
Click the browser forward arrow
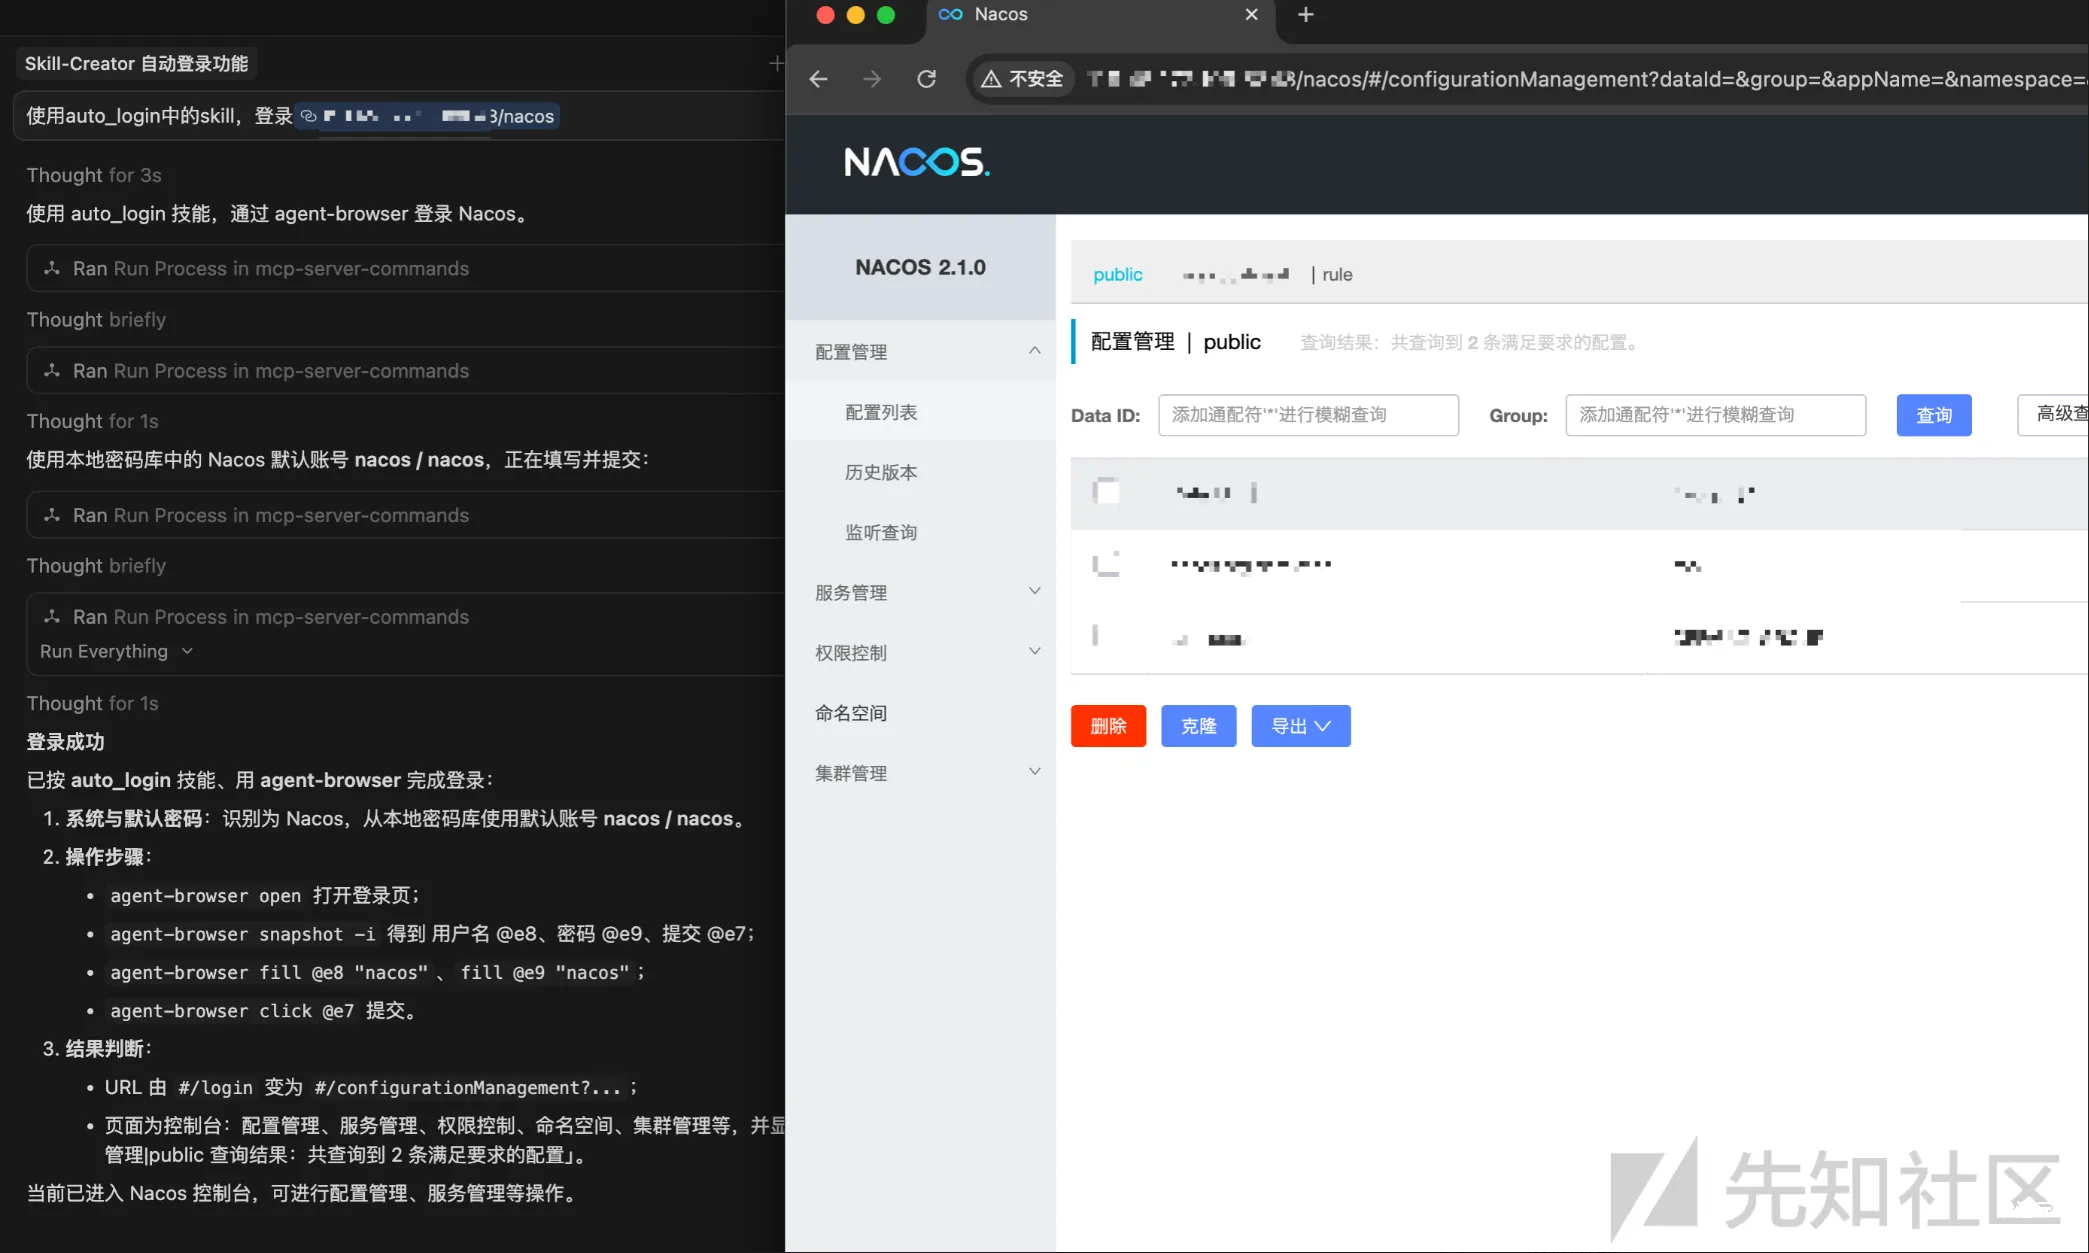tap(871, 79)
